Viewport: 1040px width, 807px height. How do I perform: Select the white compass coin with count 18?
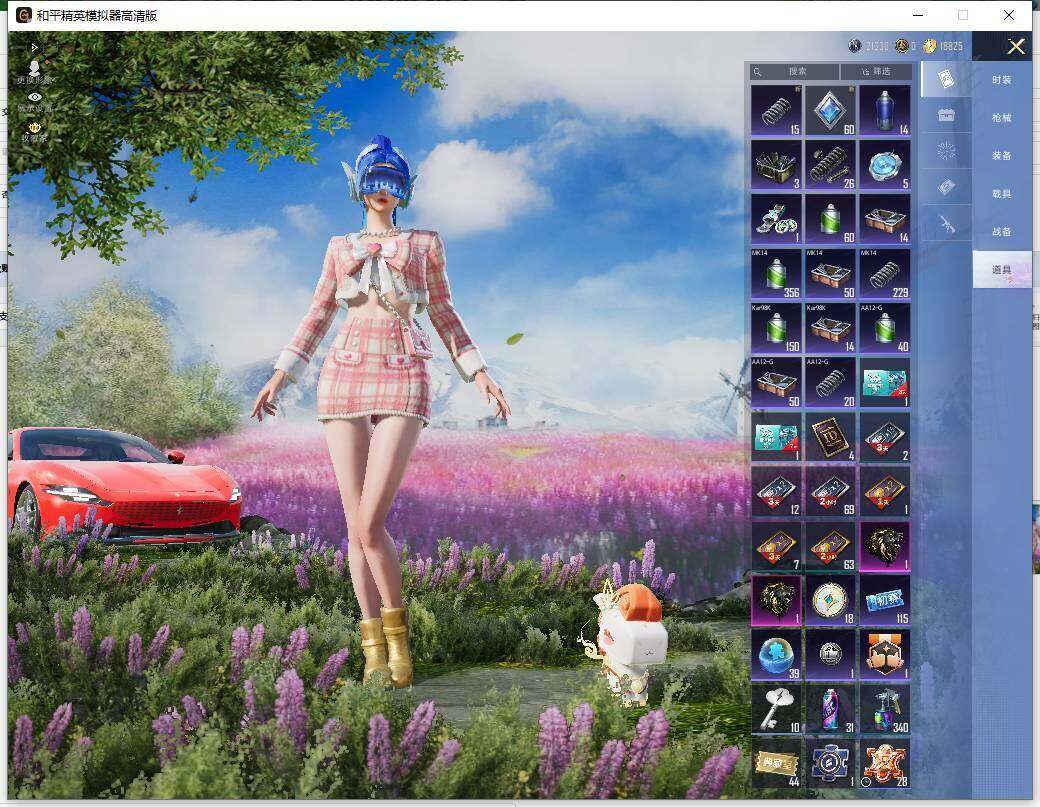(830, 600)
